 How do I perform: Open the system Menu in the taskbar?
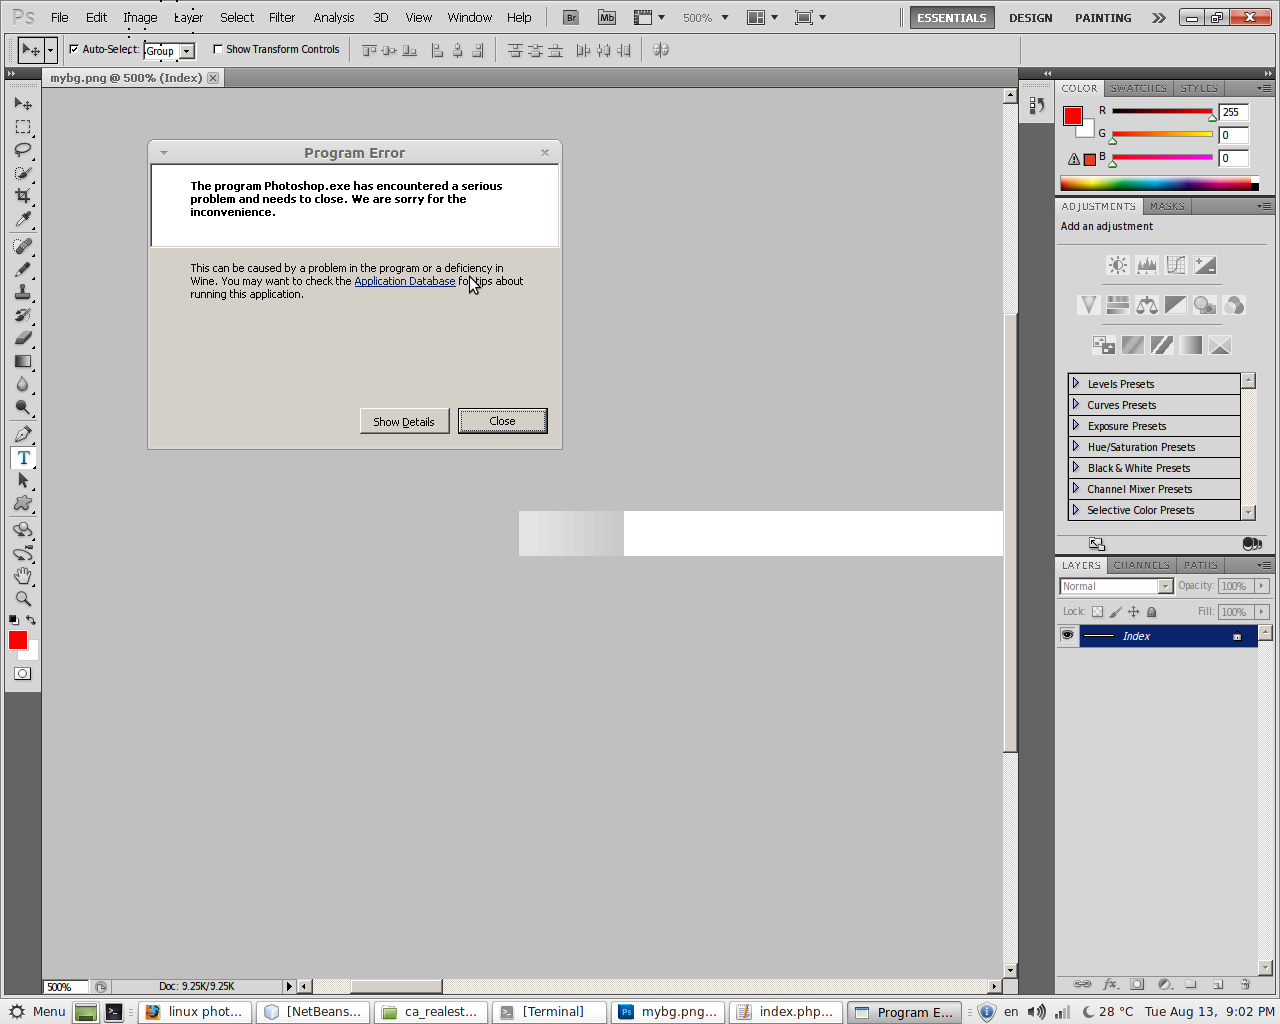tap(37, 1012)
